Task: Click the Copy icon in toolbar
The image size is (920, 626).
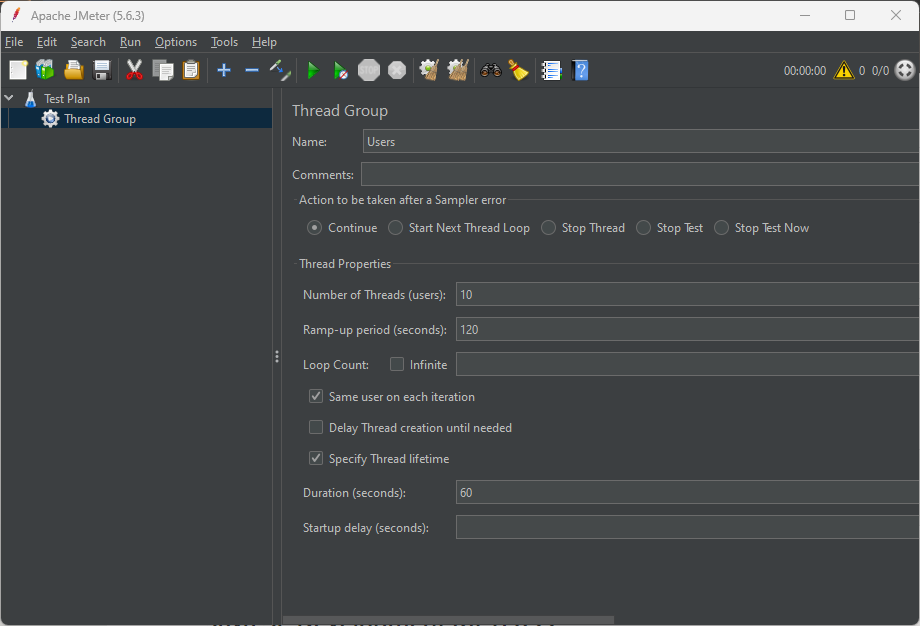Action: coord(163,70)
